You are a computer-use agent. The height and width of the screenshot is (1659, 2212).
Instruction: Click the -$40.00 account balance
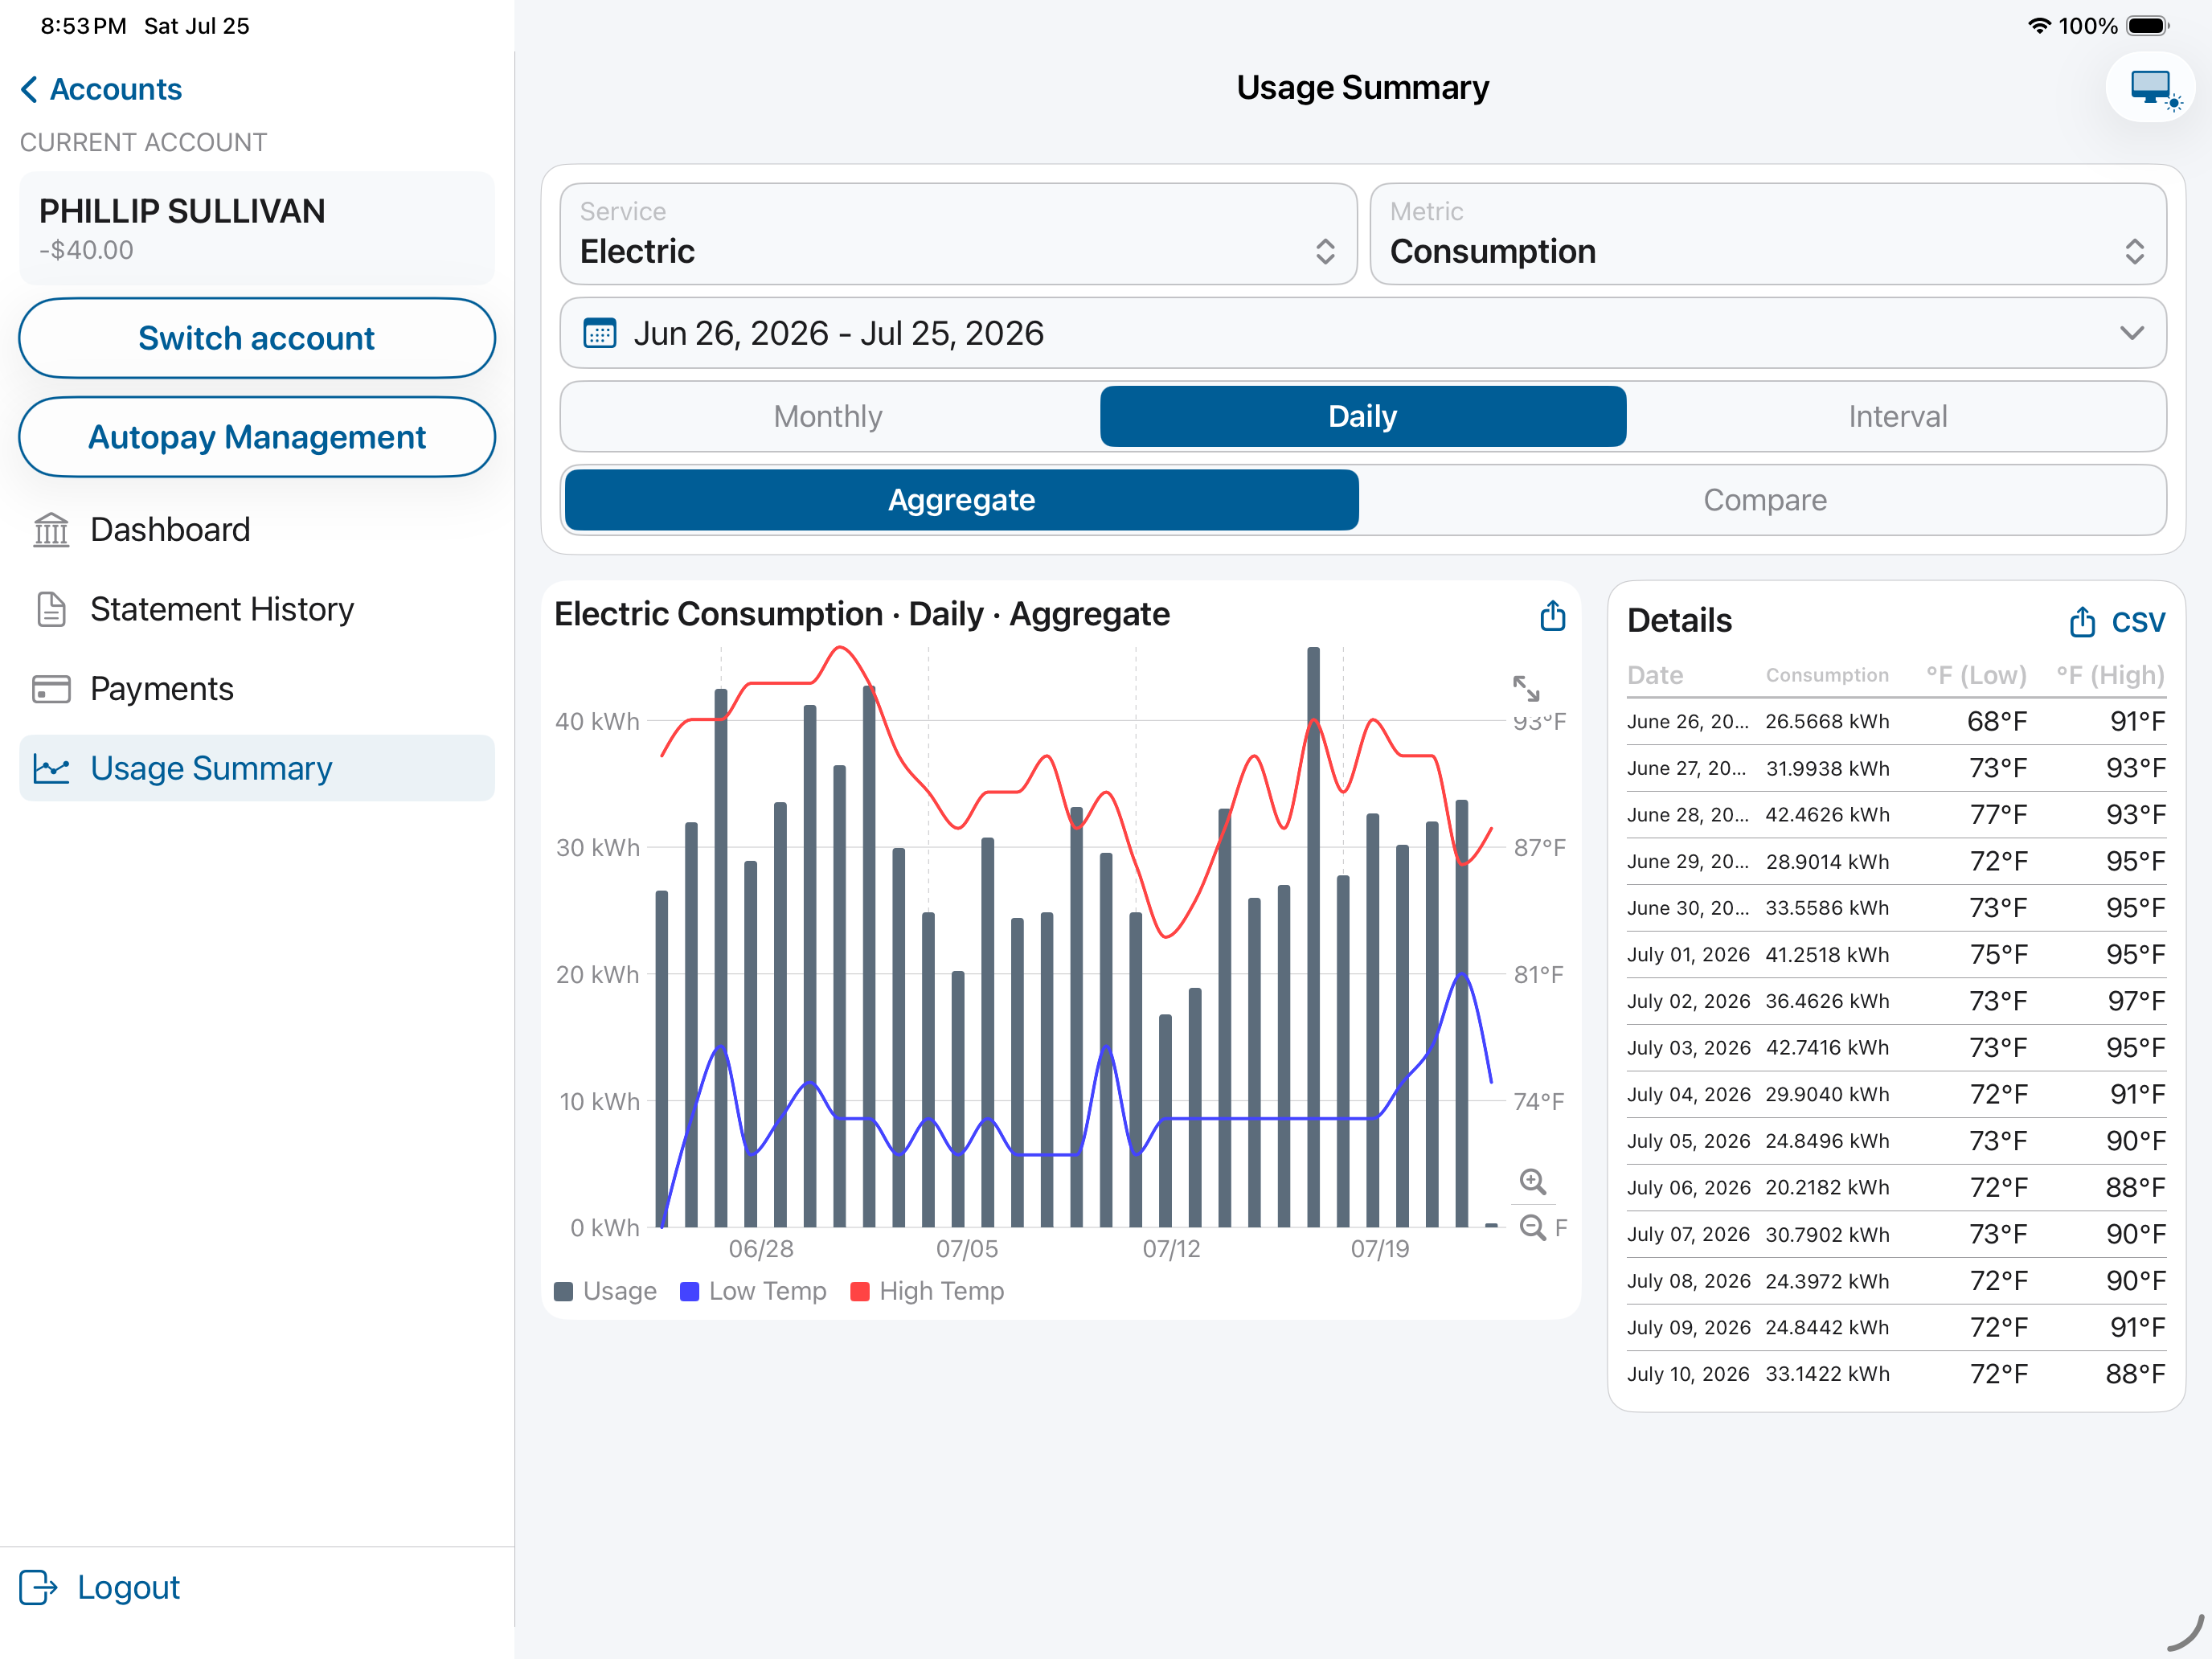point(86,250)
